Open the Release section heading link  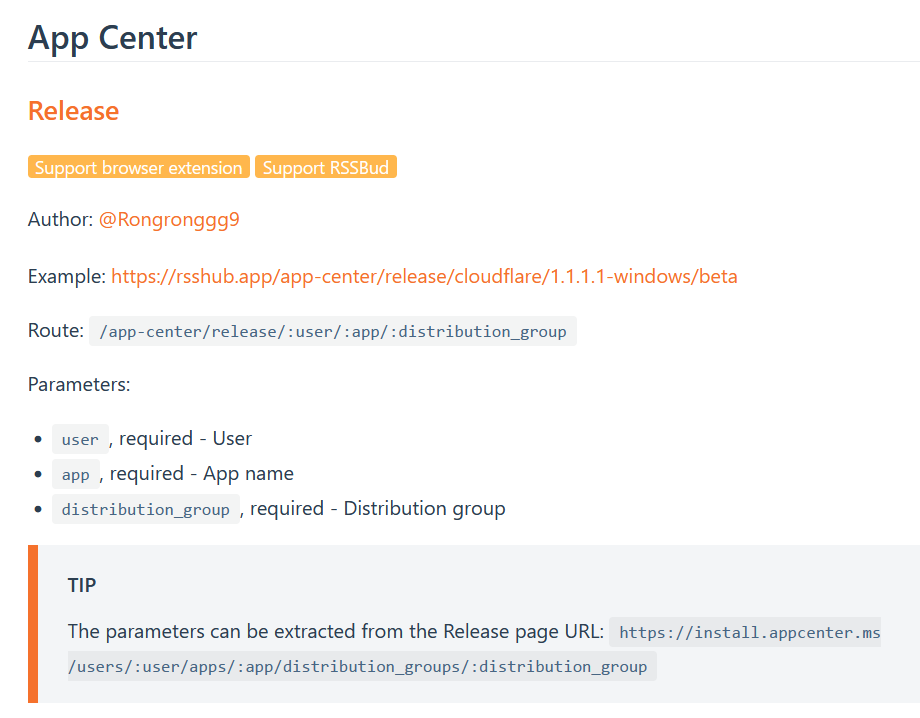coord(73,111)
